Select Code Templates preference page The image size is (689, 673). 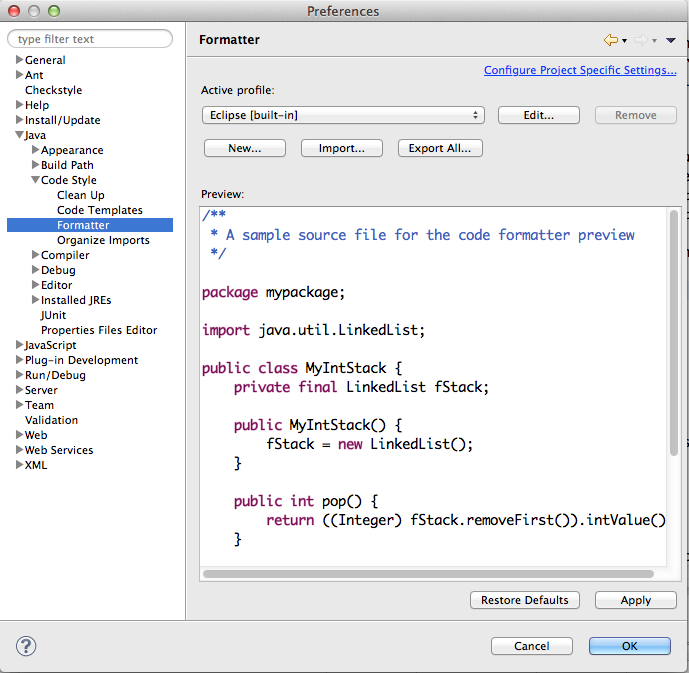(99, 210)
